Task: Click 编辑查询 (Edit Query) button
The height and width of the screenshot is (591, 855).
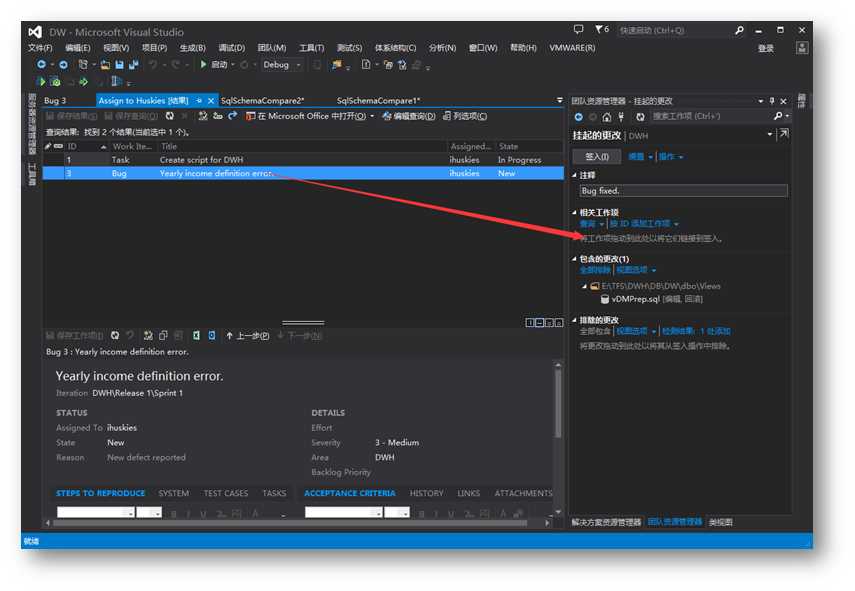Action: pyautogui.click(x=409, y=116)
